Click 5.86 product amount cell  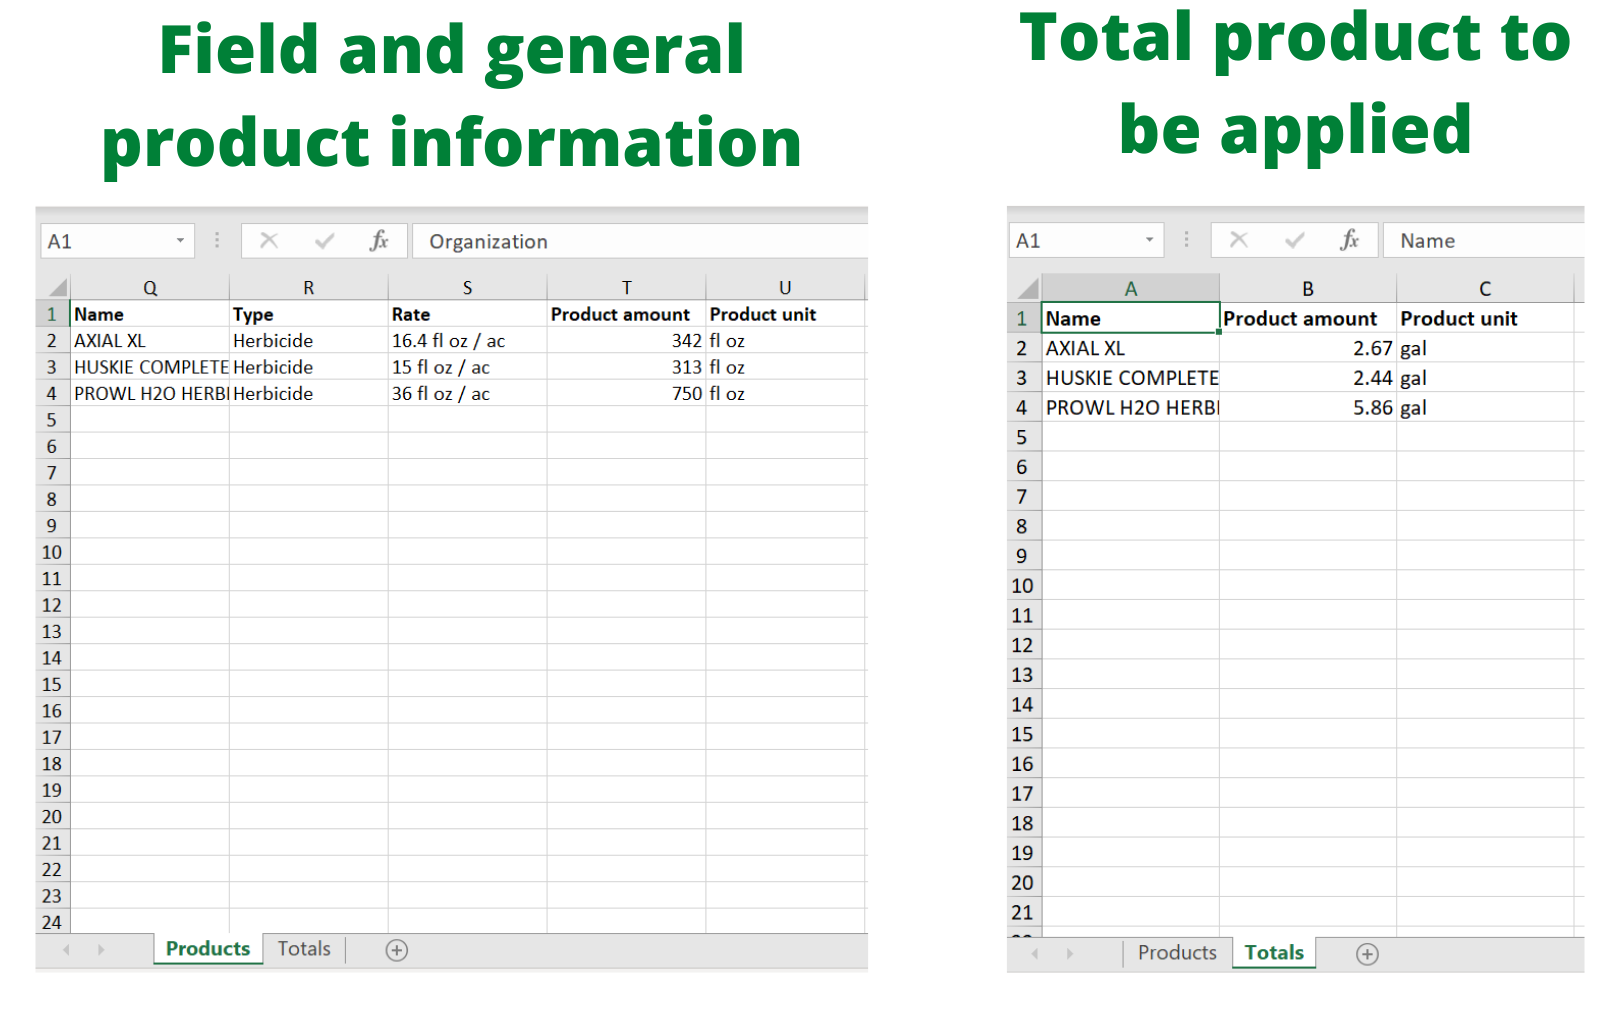coord(1308,408)
